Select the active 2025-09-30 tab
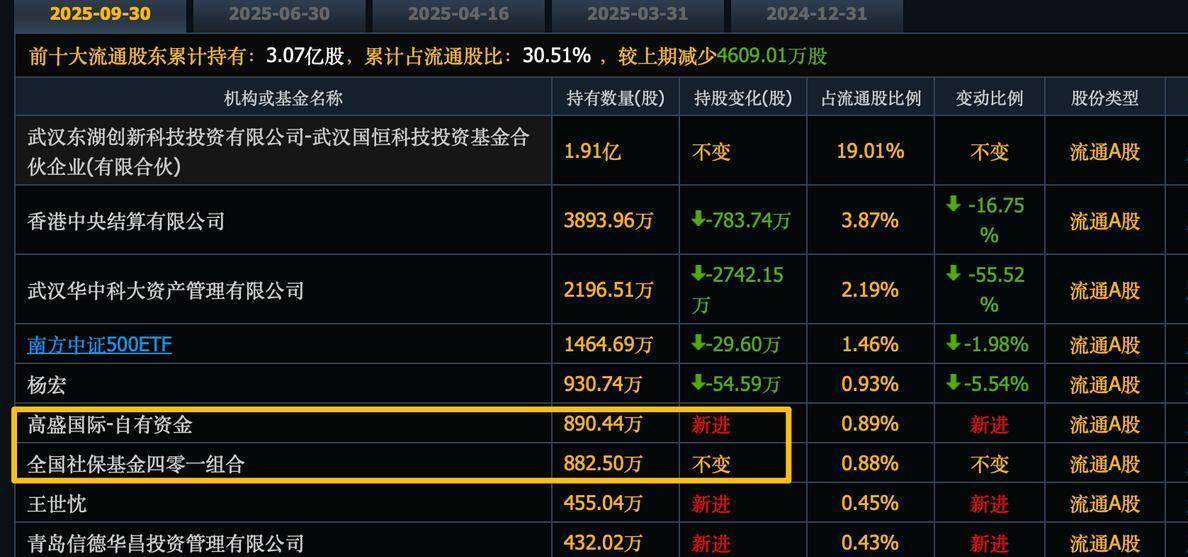Viewport: 1188px width, 557px height. coord(99,14)
